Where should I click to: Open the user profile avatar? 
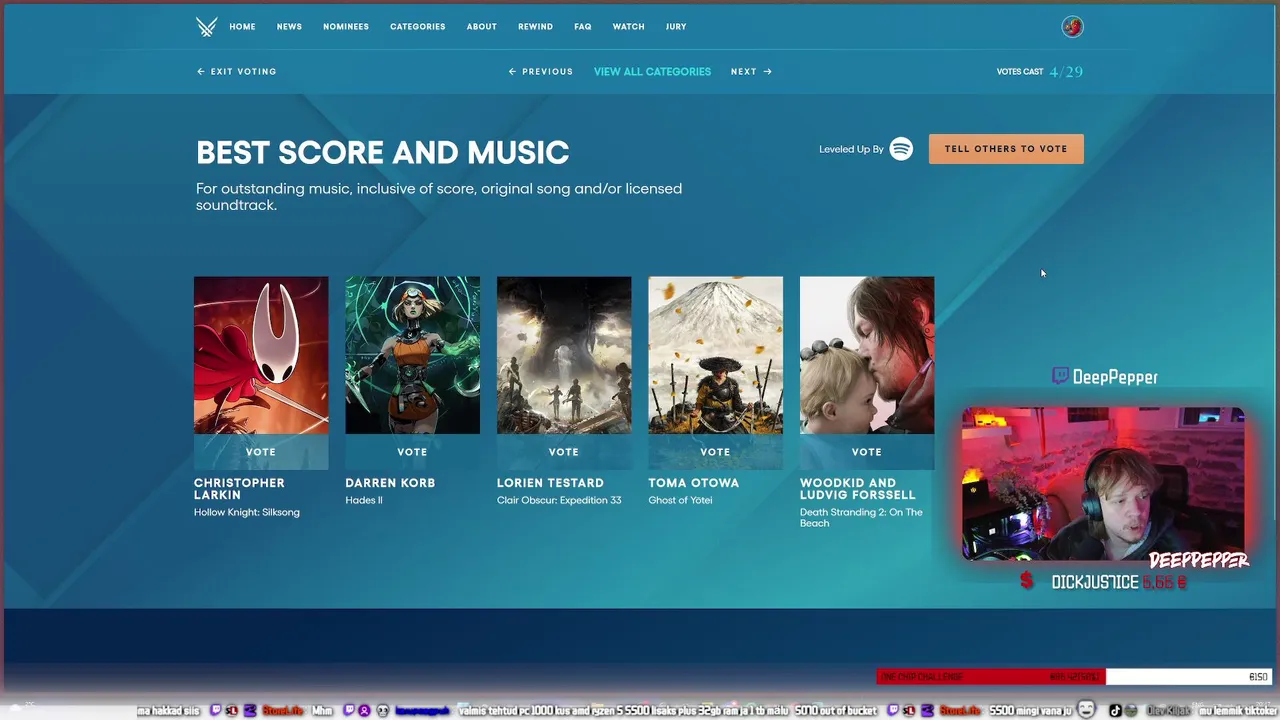[1072, 27]
